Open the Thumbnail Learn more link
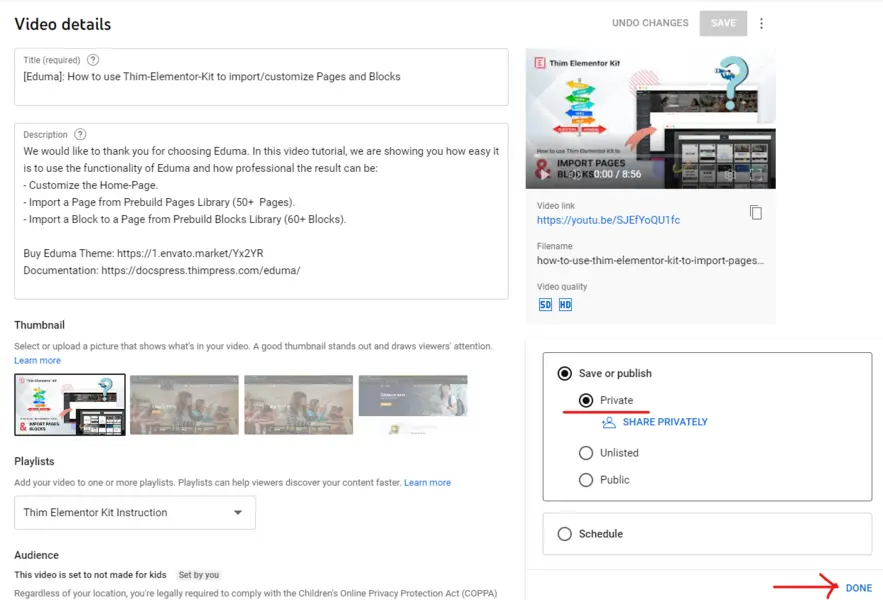Screen dimensions: 883x600 37,361
